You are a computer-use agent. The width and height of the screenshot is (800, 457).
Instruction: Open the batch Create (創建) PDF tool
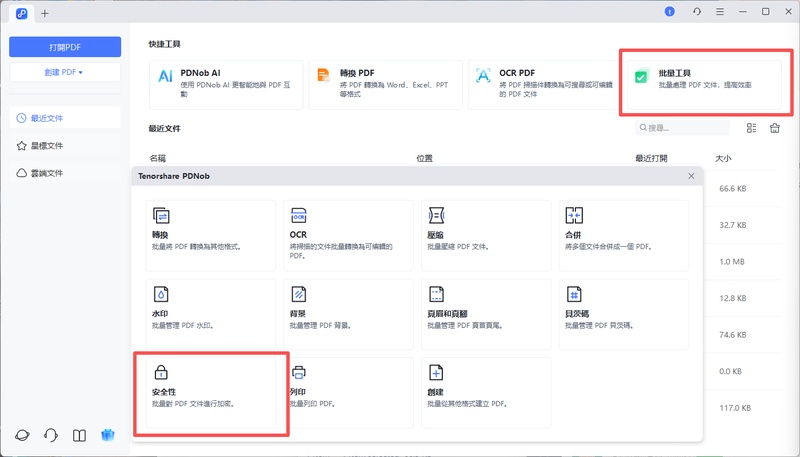(486, 391)
